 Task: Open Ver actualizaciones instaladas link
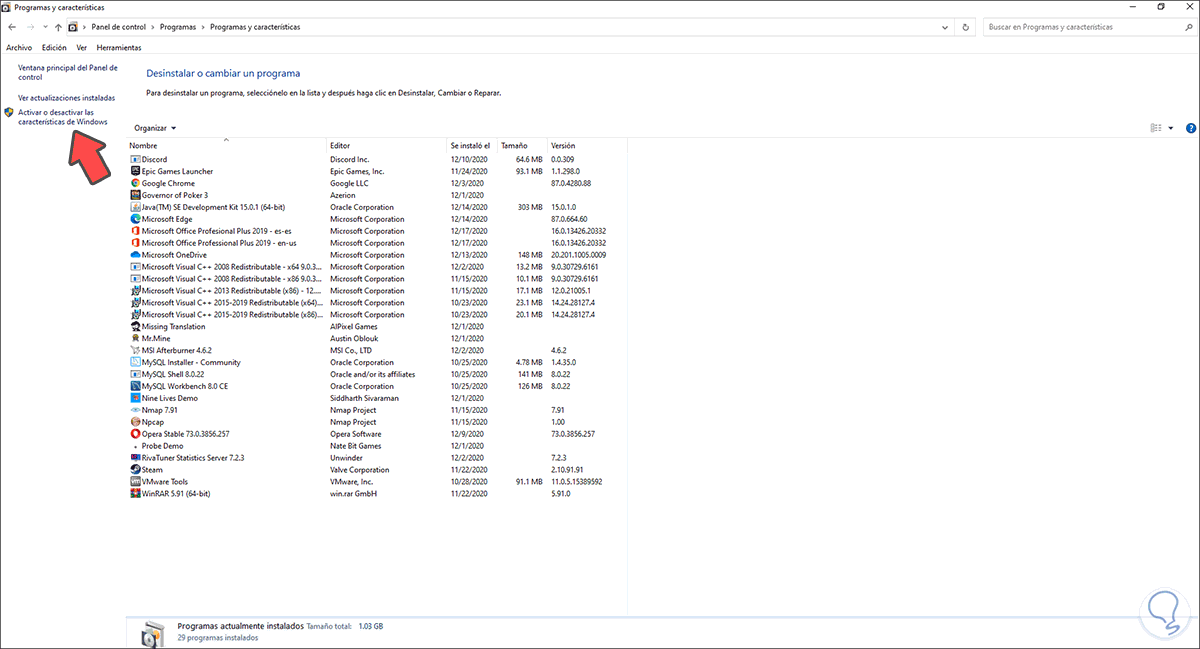coord(67,98)
